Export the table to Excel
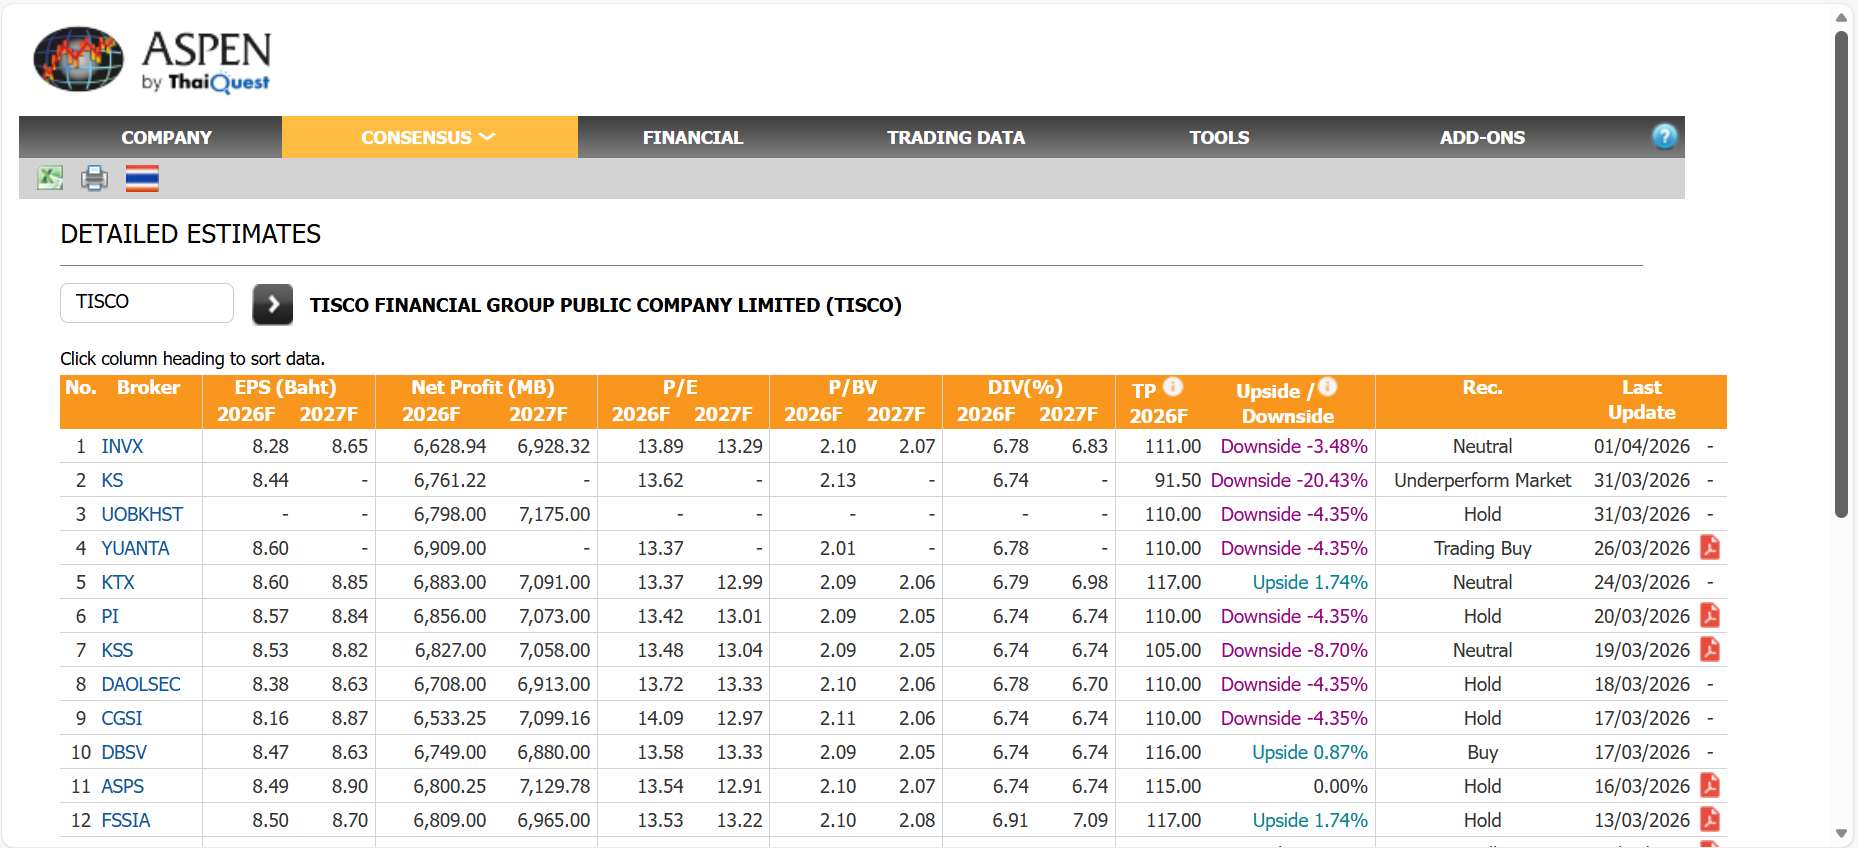Screen dimensions: 1858x848 point(50,178)
